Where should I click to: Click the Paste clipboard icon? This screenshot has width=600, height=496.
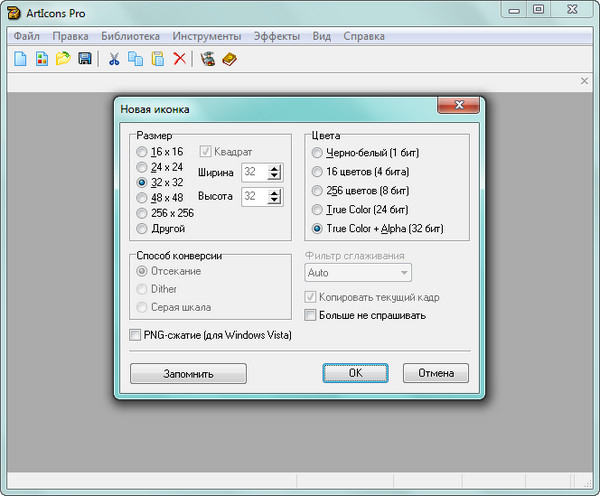click(x=157, y=59)
